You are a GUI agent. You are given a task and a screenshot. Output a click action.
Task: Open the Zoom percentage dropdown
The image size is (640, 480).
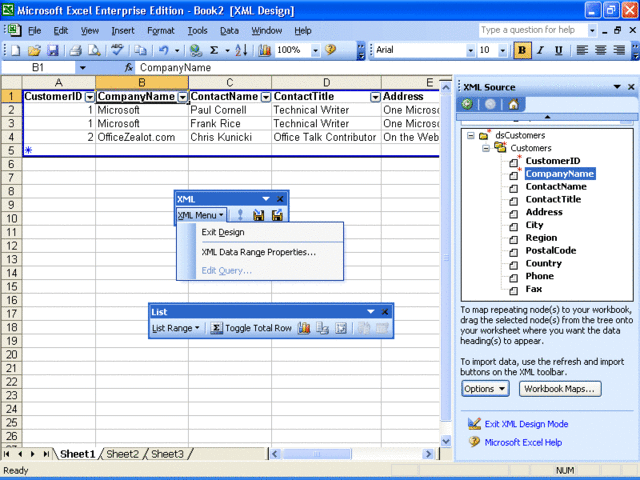point(315,50)
